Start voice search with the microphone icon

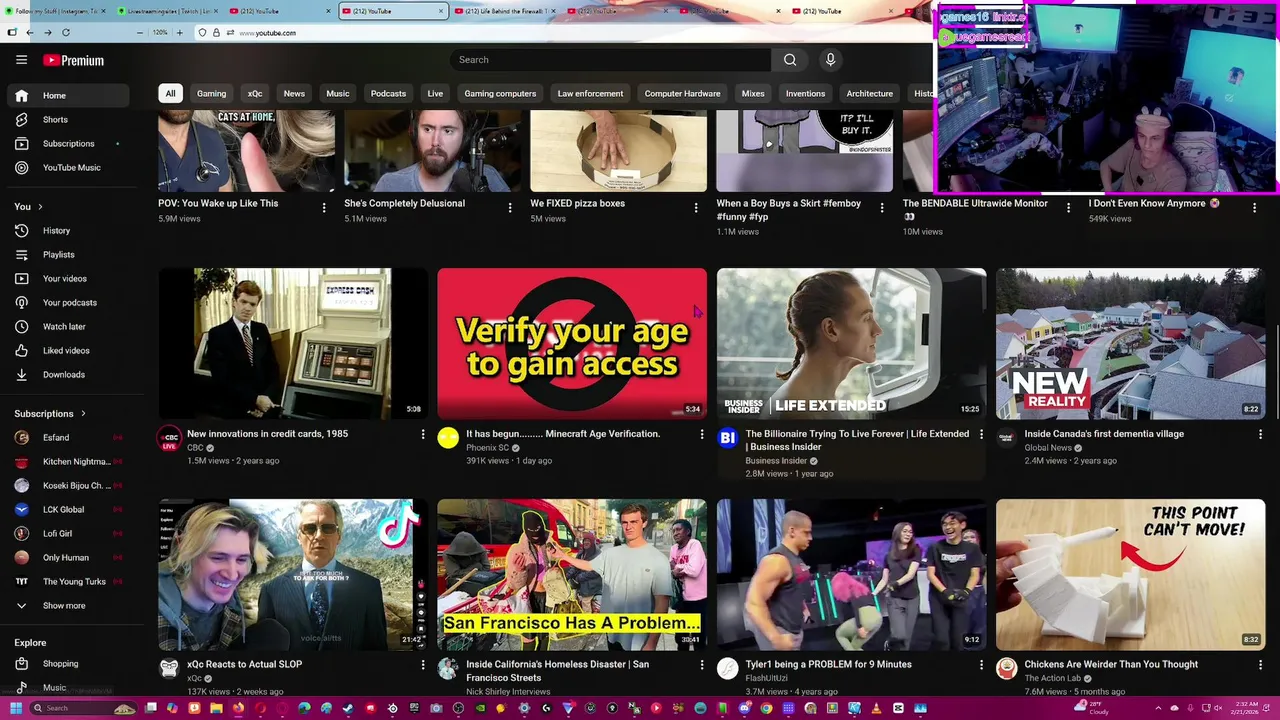point(830,60)
